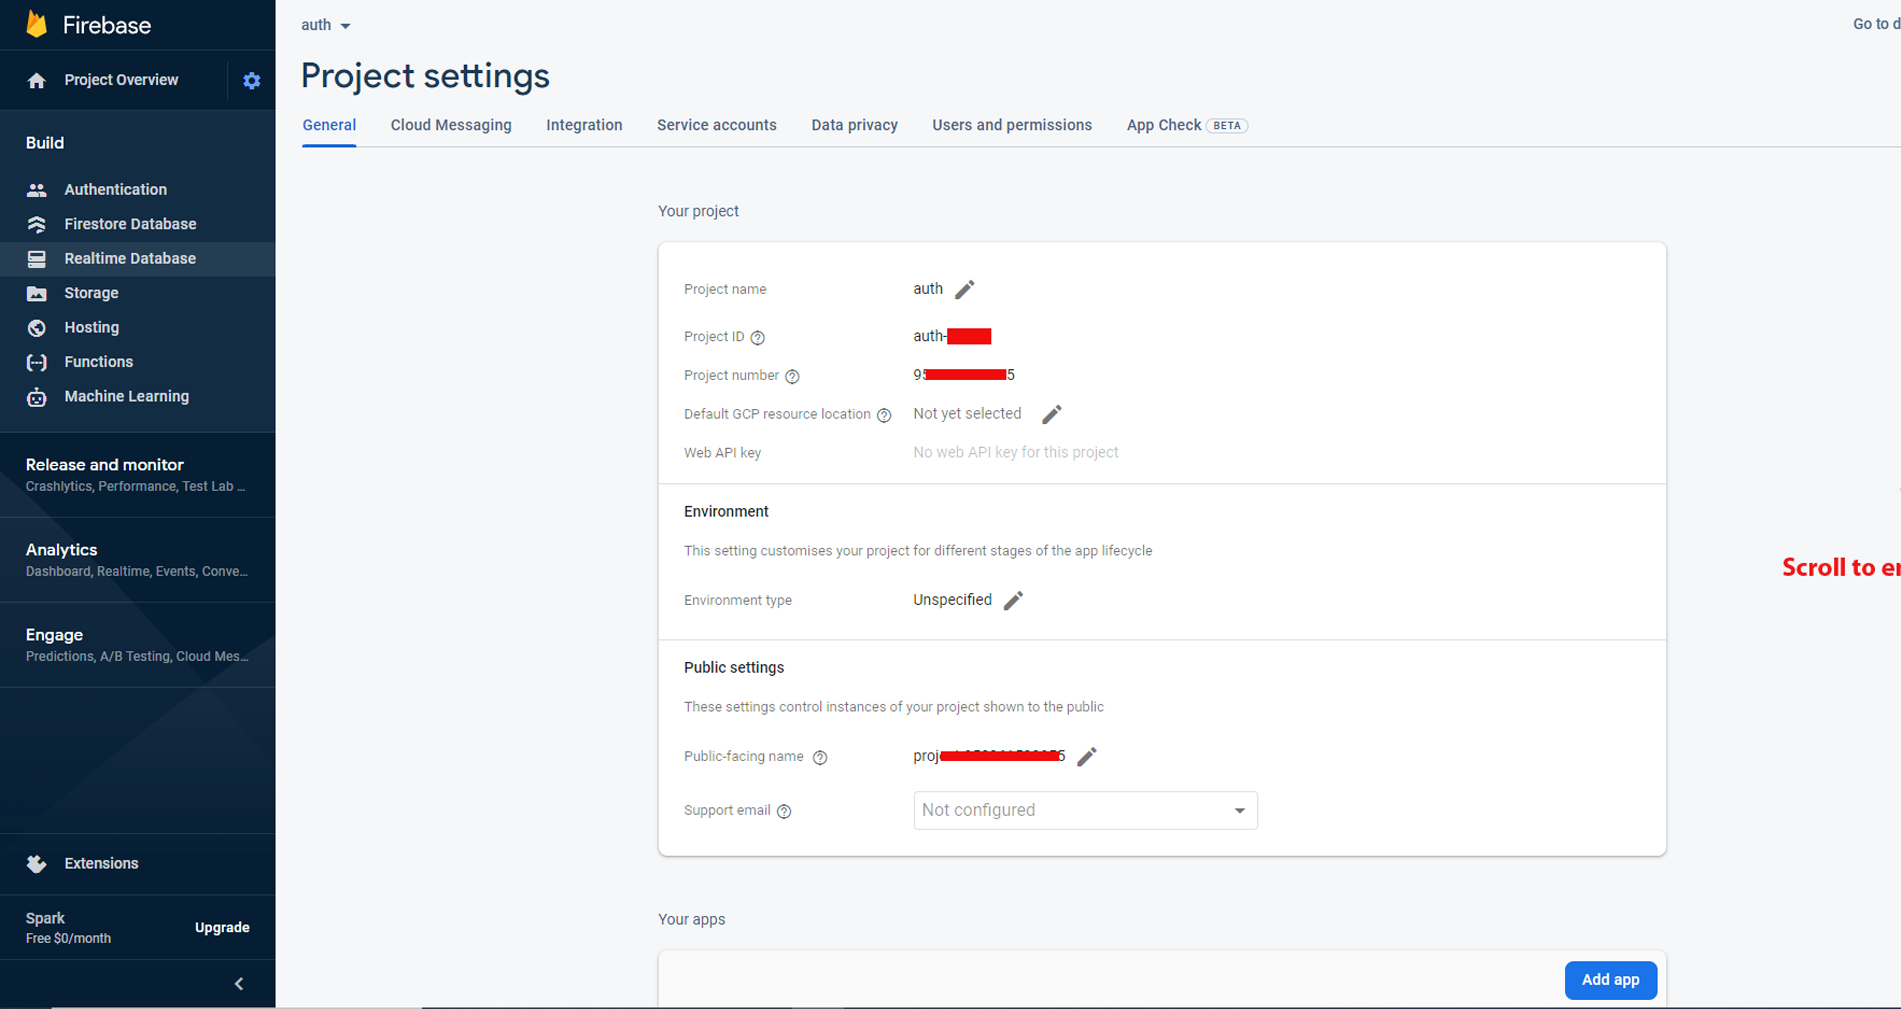Edit public-facing name pencil icon
1901x1009 pixels.
[1087, 756]
